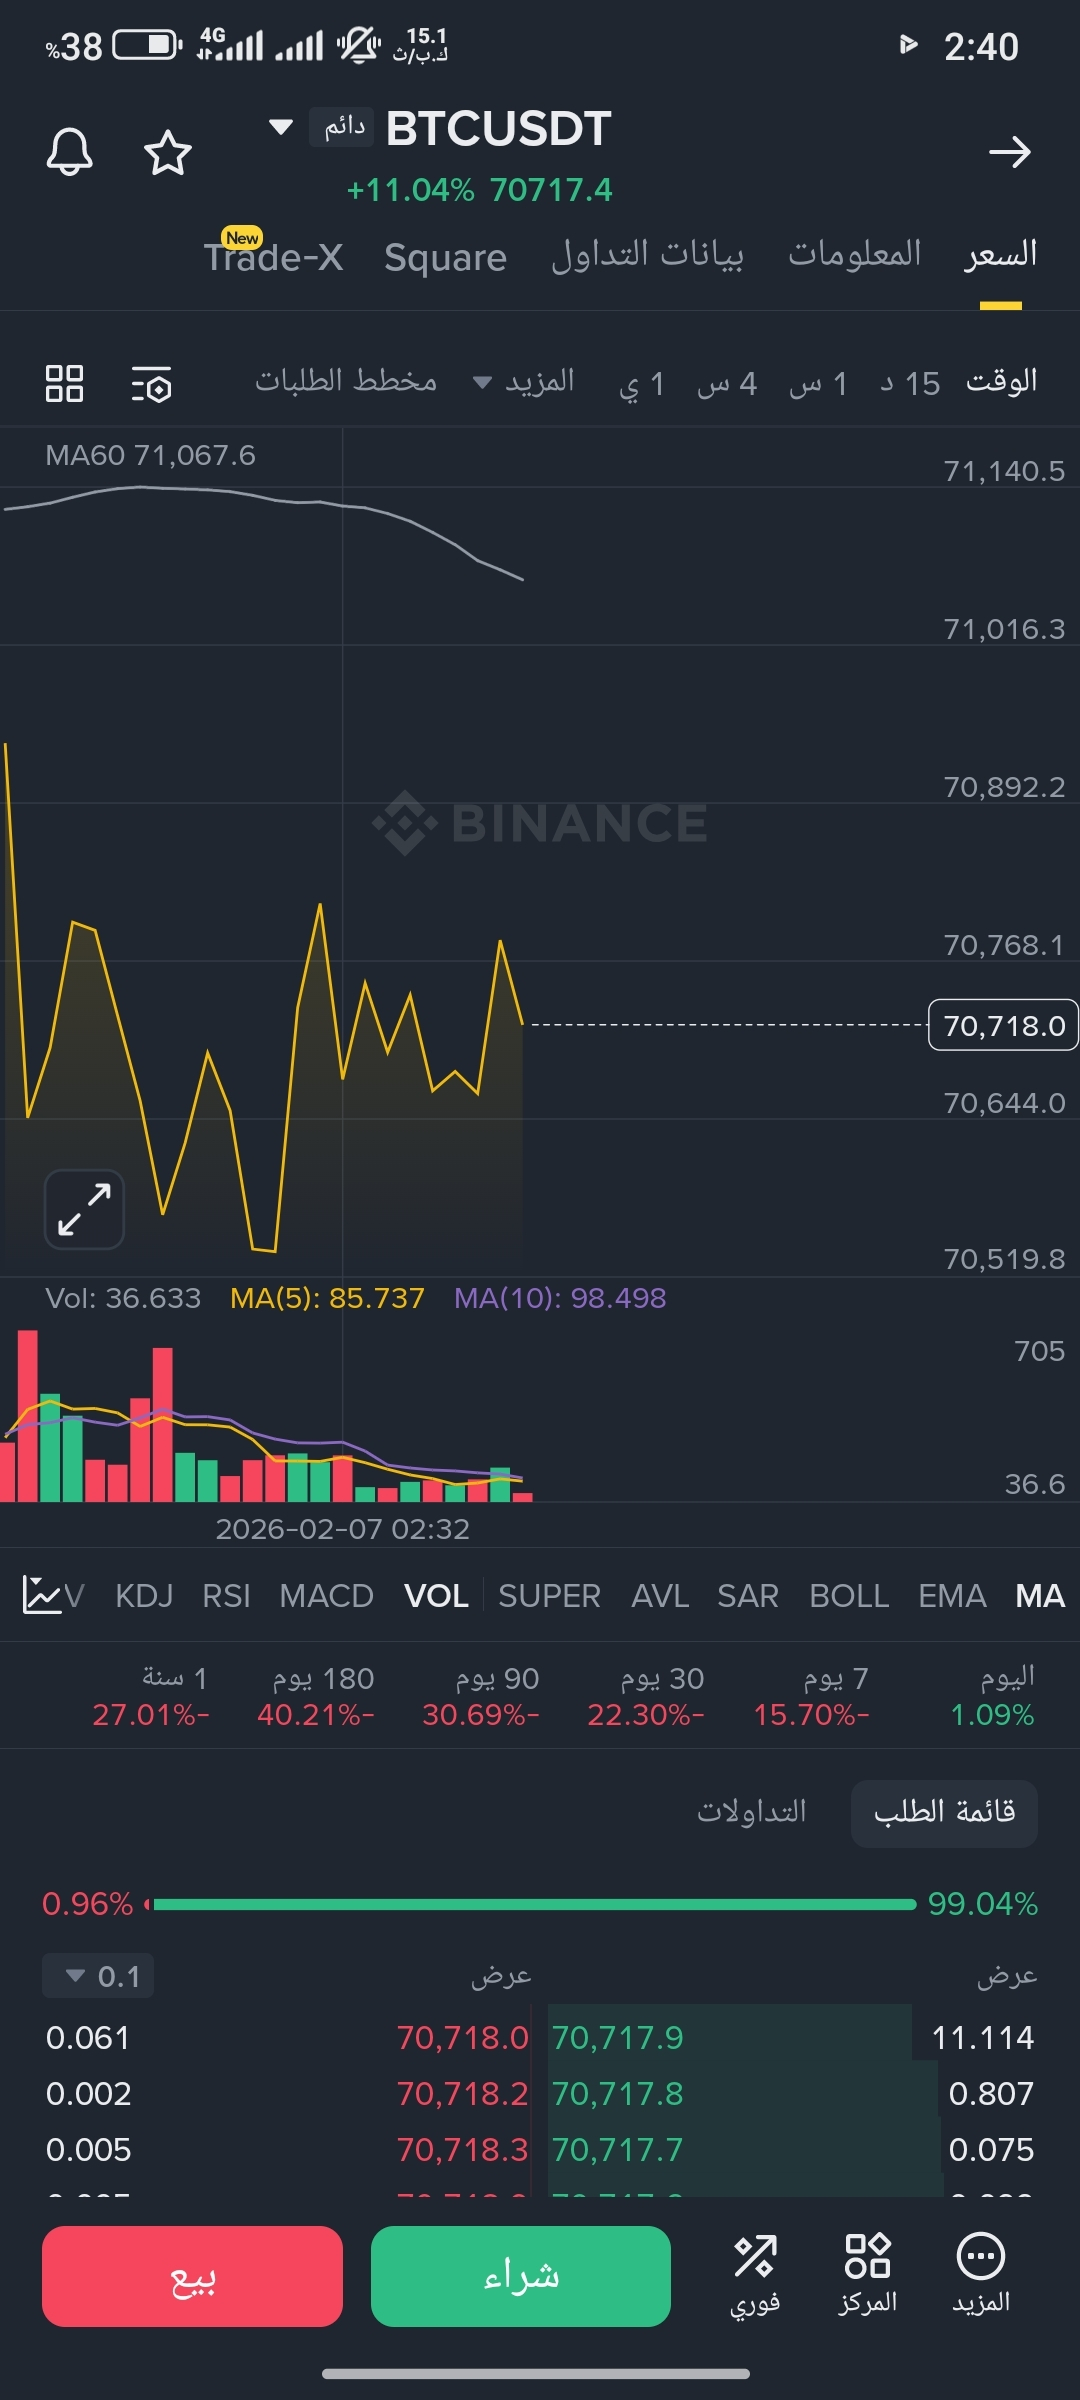The width and height of the screenshot is (1080, 2400).
Task: Tap 1 سنة performance -27.01%
Action: point(151,1696)
